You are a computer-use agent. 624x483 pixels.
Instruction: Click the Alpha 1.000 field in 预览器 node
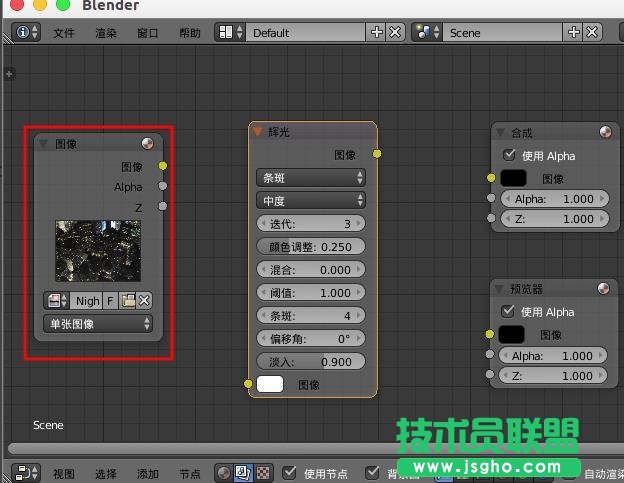[x=553, y=355]
